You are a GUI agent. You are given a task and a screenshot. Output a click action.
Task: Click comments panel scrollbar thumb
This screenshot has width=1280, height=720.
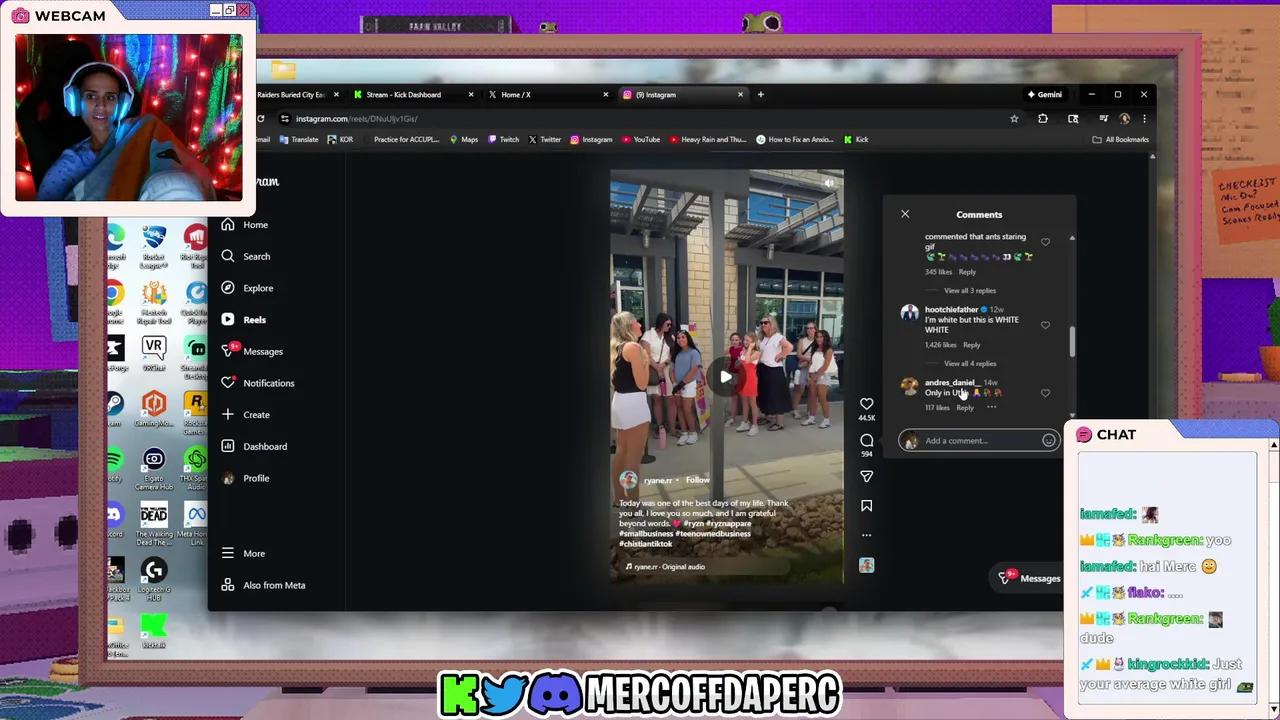pyautogui.click(x=1072, y=341)
